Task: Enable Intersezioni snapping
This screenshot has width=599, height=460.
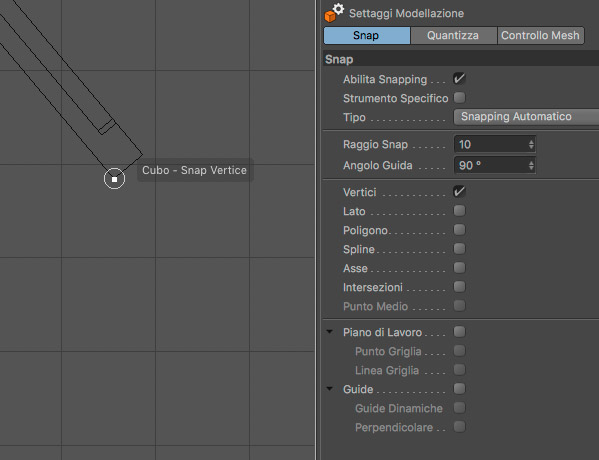Action: point(459,287)
